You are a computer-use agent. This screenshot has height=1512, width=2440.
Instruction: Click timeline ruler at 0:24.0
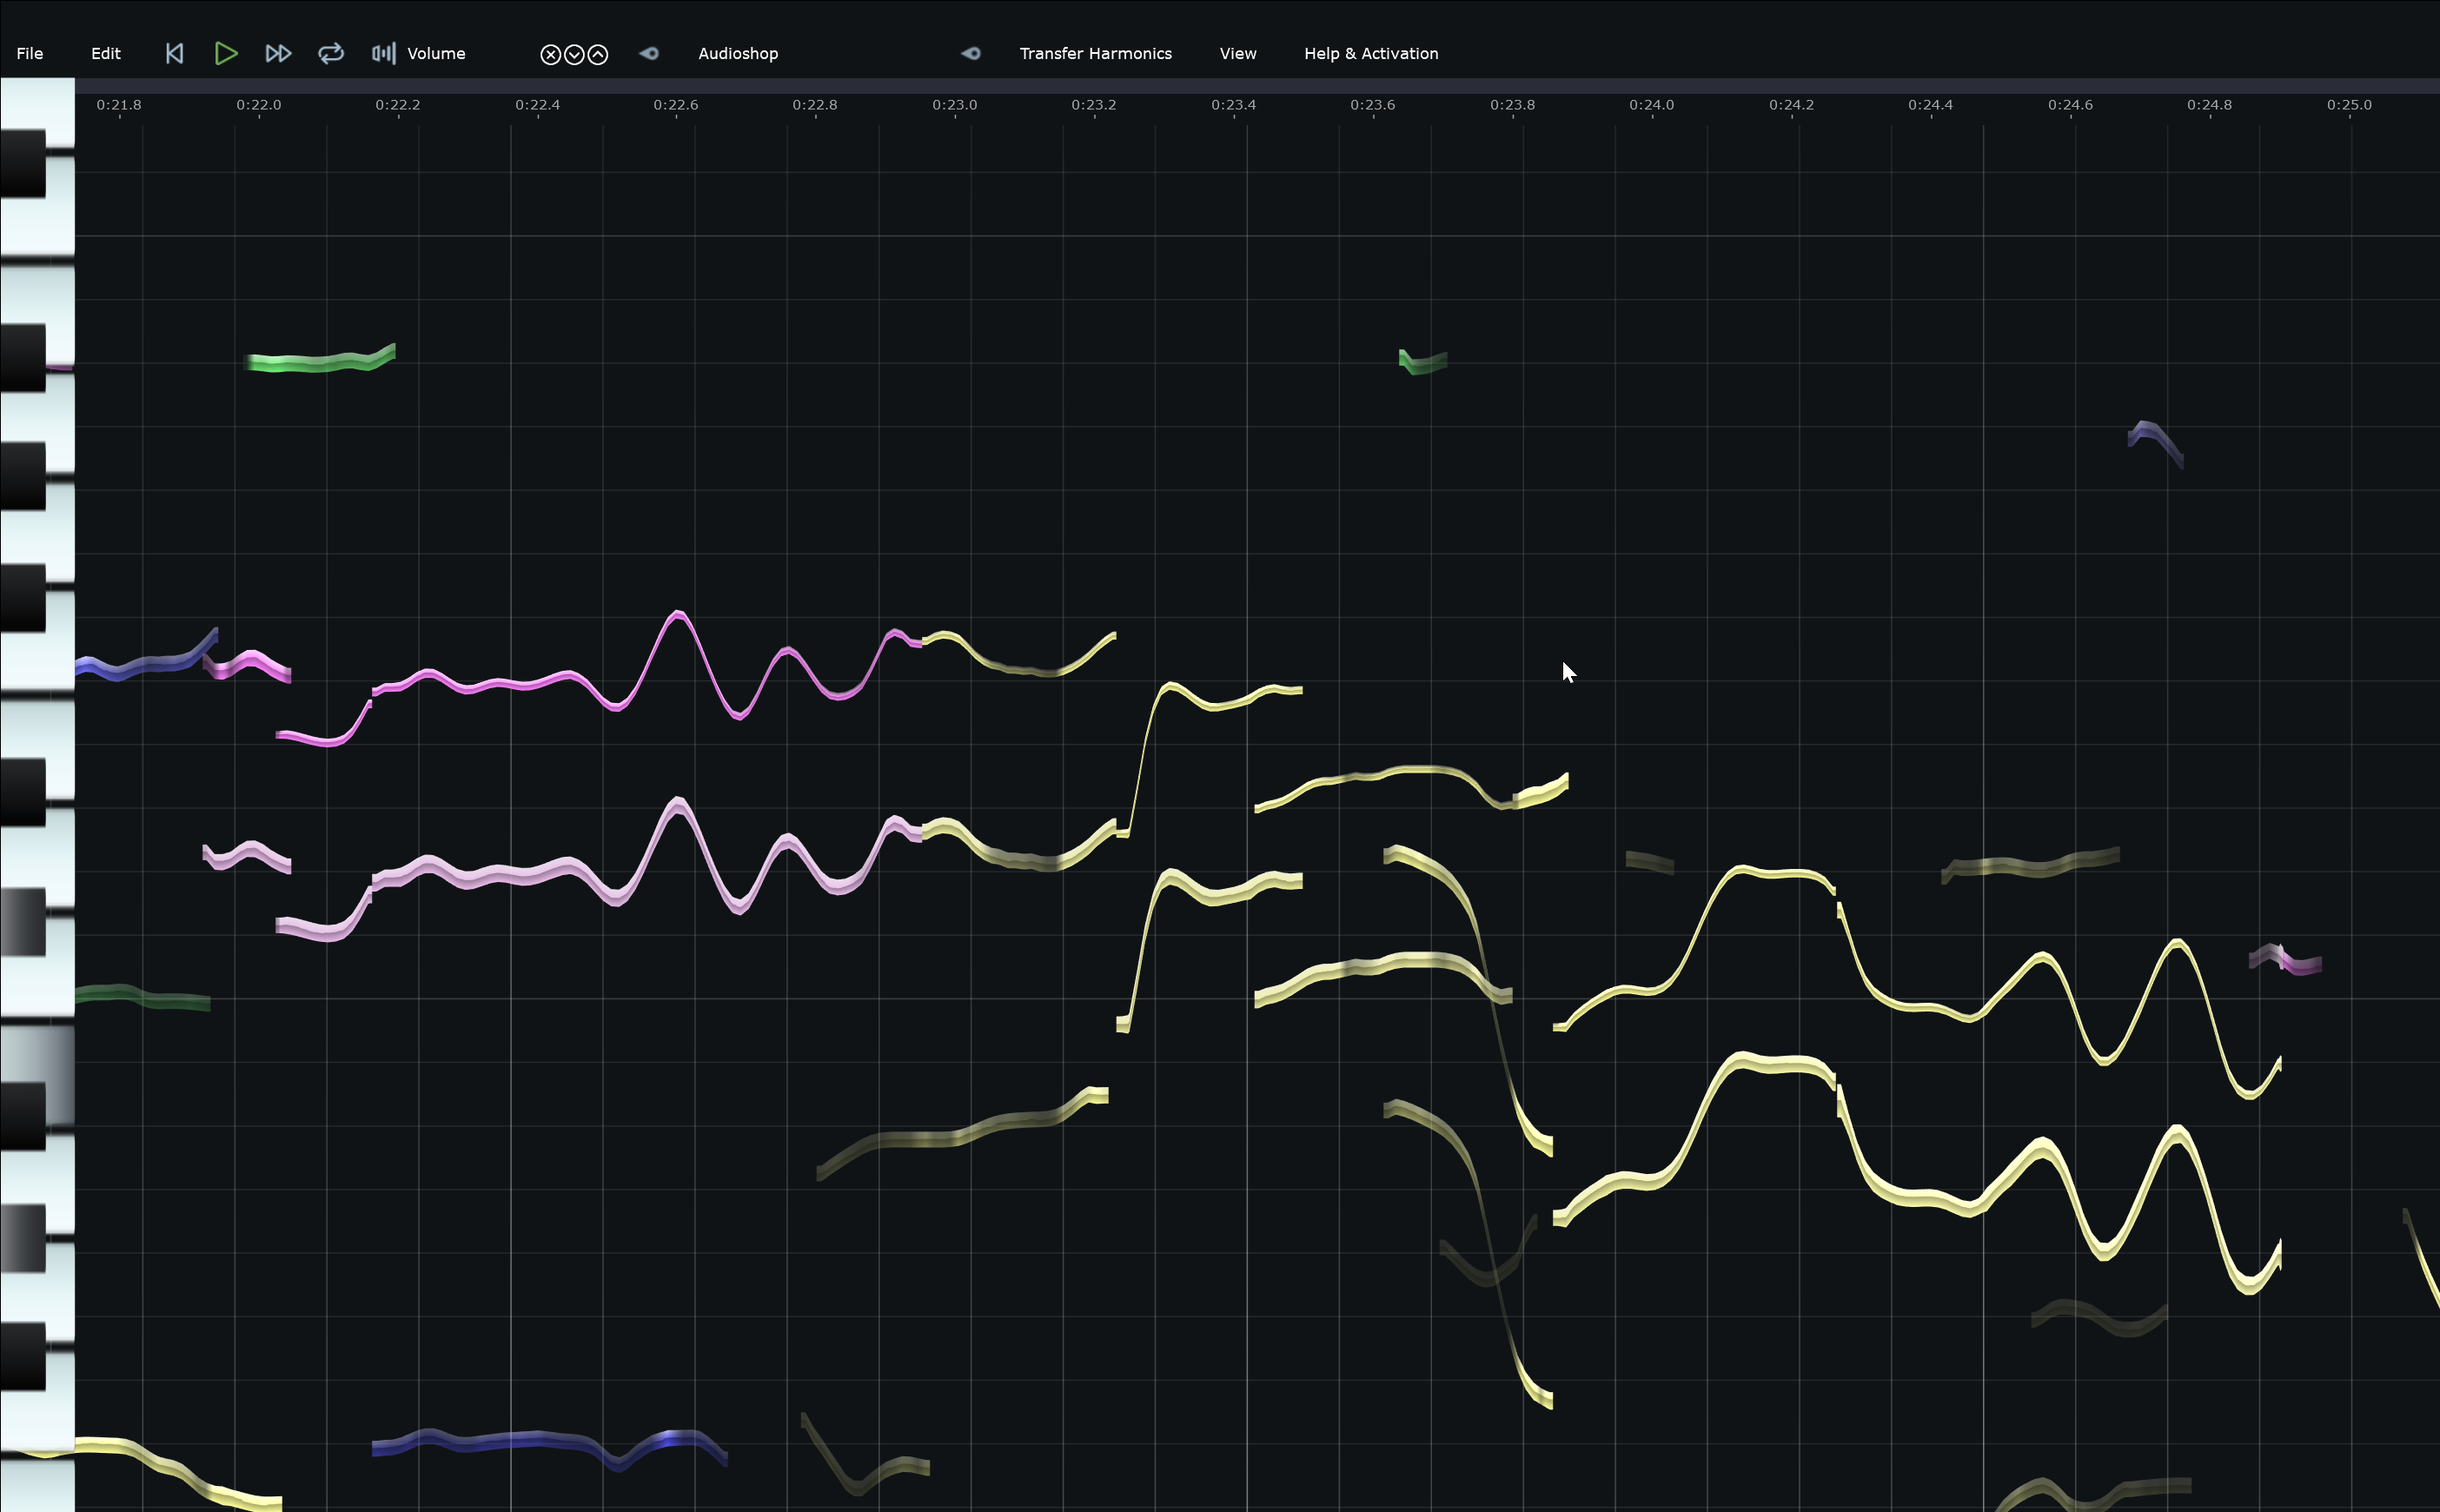click(1652, 105)
